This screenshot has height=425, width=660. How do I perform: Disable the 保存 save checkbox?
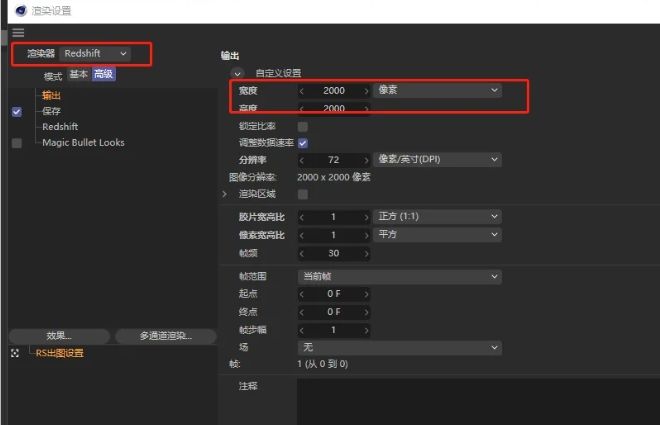click(16, 112)
